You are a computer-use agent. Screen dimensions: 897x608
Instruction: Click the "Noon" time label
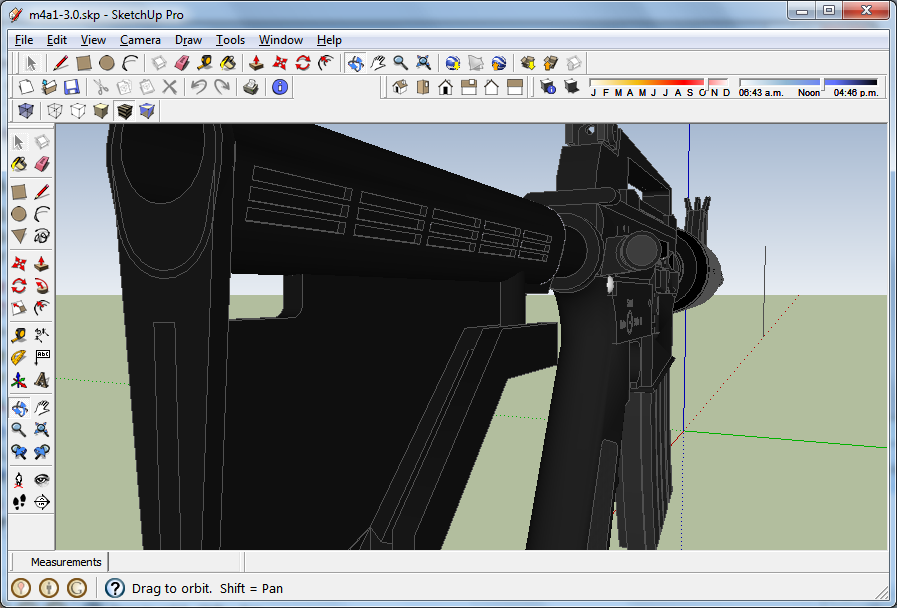point(809,93)
